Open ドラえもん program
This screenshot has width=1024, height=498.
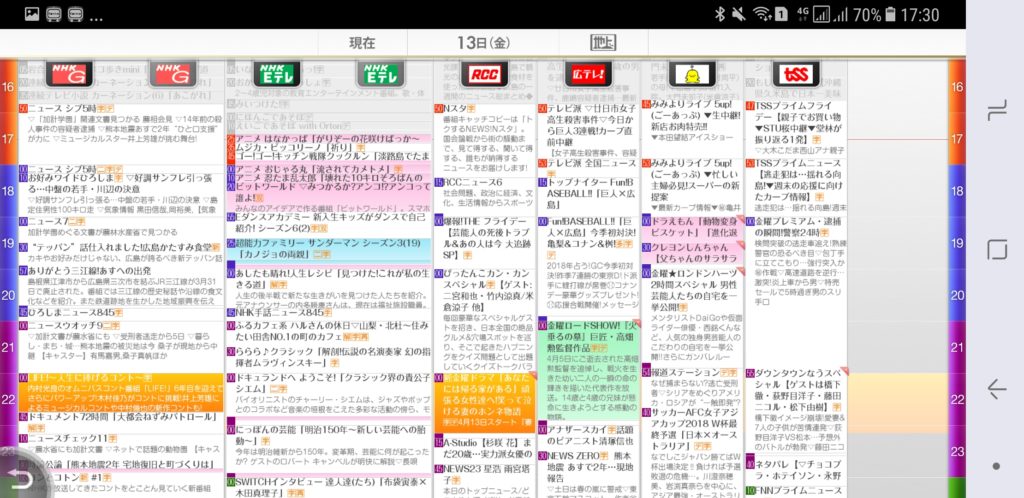coord(692,227)
